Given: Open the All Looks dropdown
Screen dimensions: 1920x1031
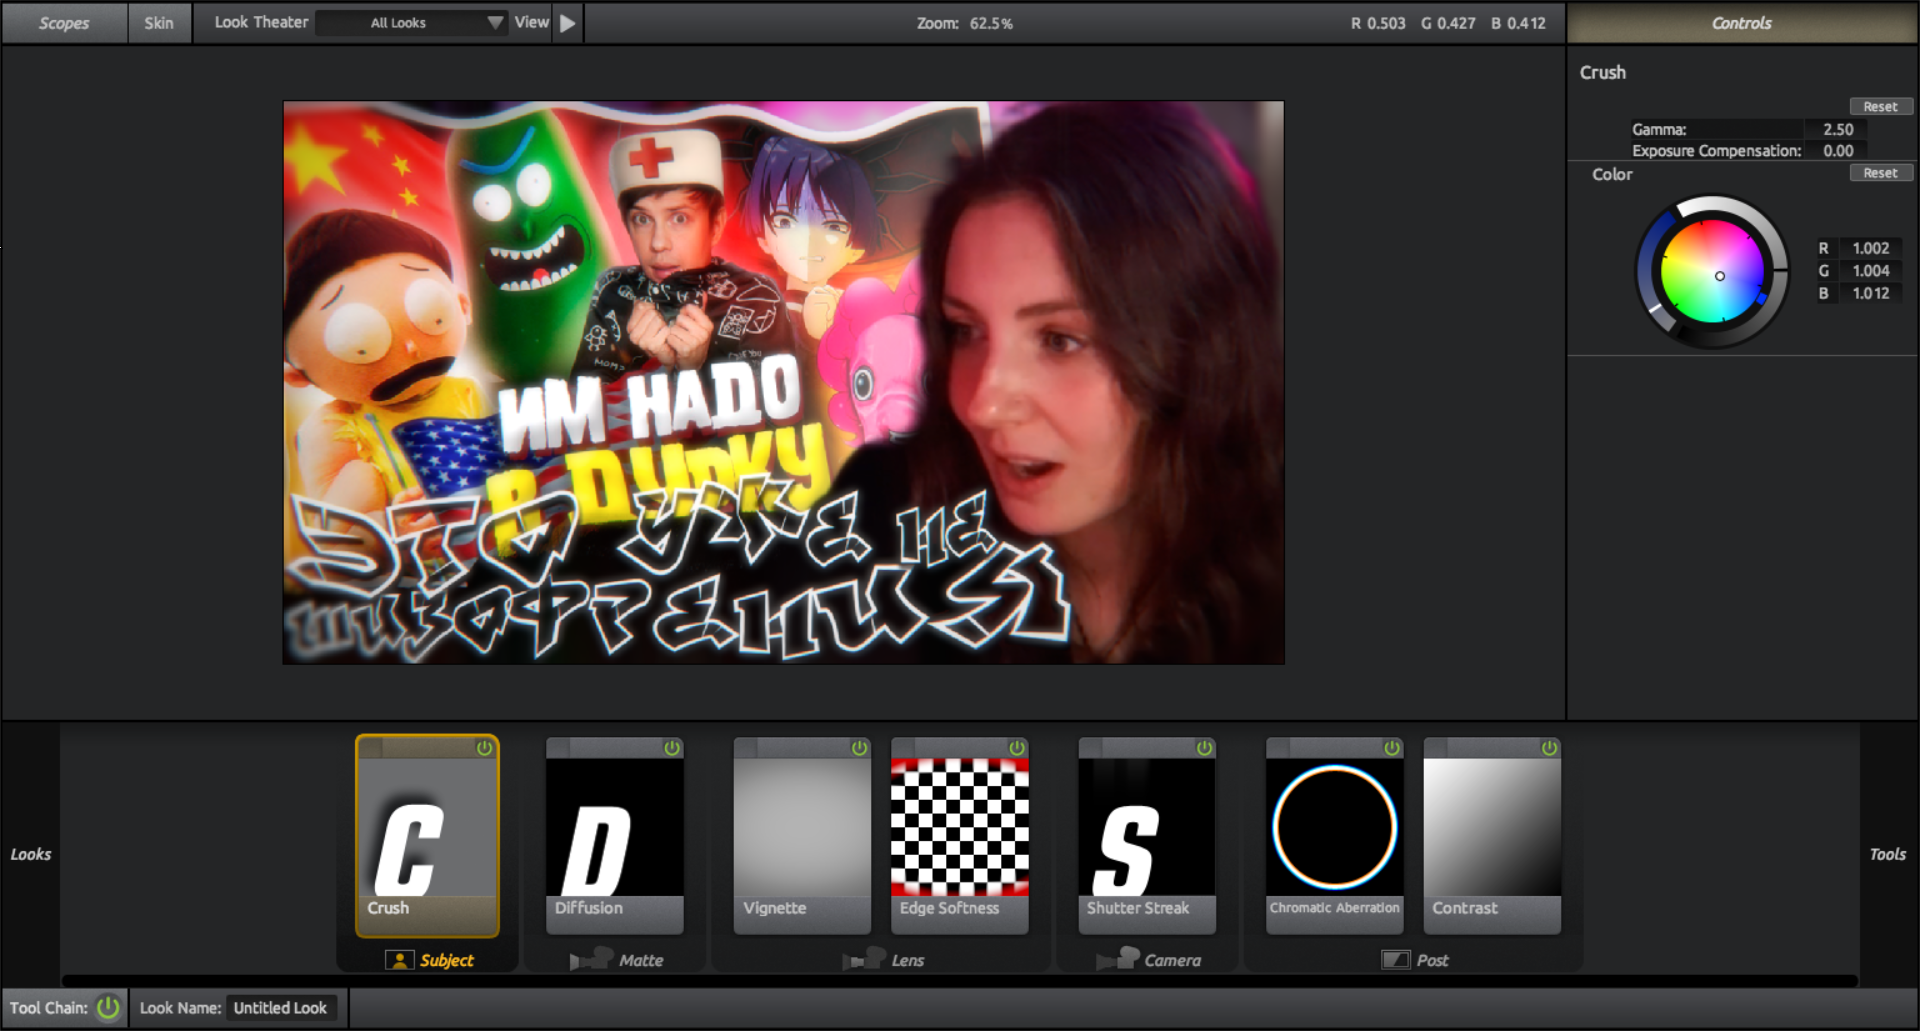Looking at the screenshot, I should pos(411,23).
